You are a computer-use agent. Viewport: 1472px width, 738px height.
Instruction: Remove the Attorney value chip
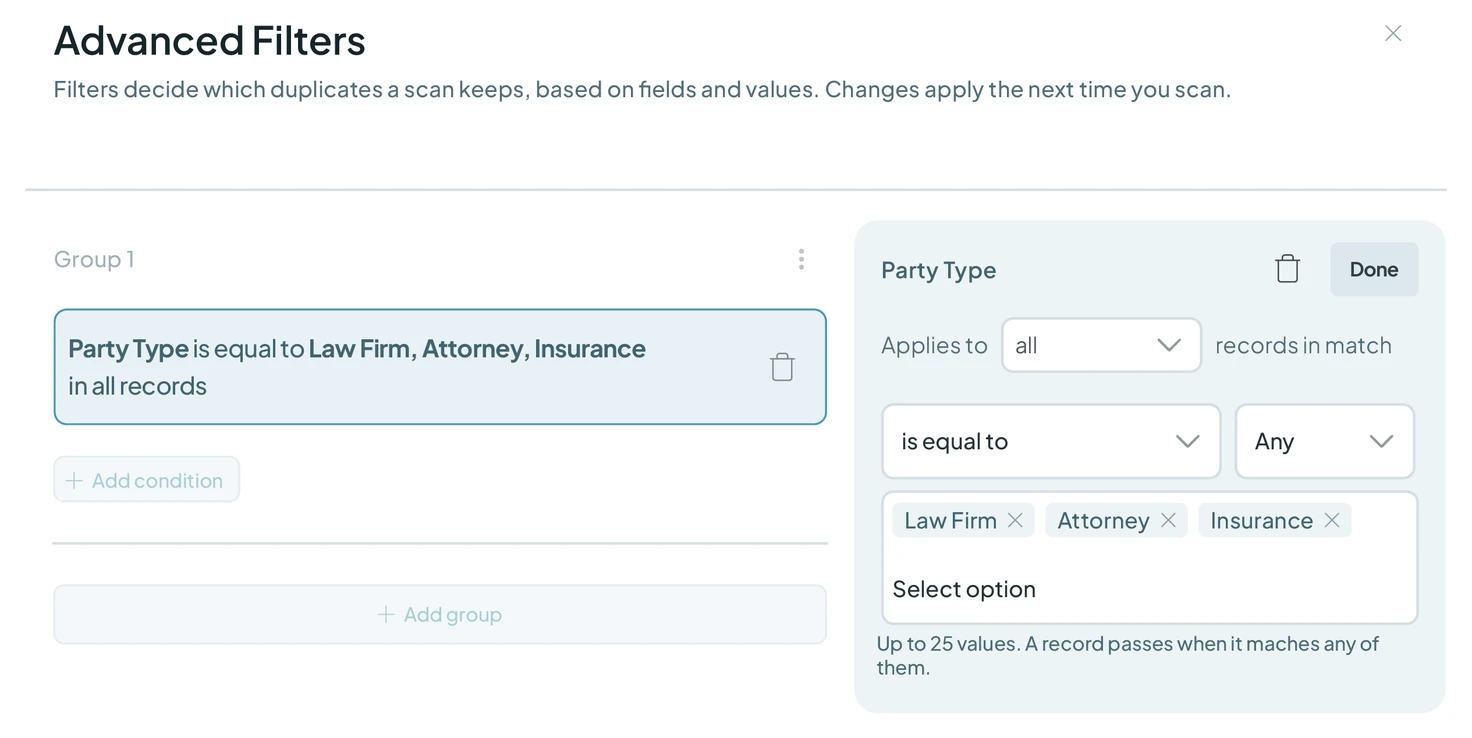point(1168,520)
